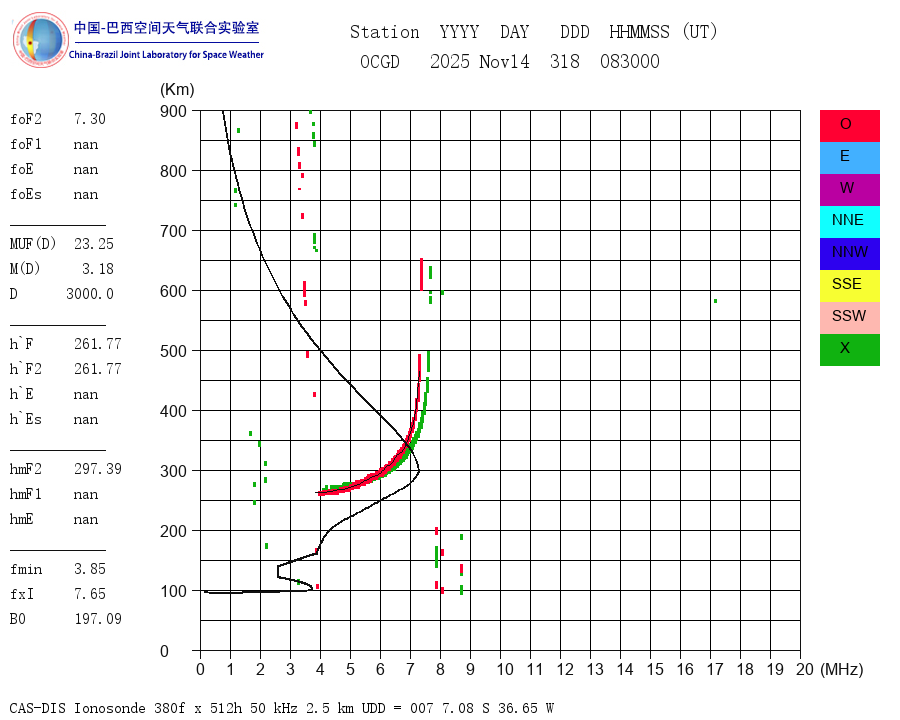Click the (MHz) axis unit label
The width and height of the screenshot is (900, 720).
842,669
